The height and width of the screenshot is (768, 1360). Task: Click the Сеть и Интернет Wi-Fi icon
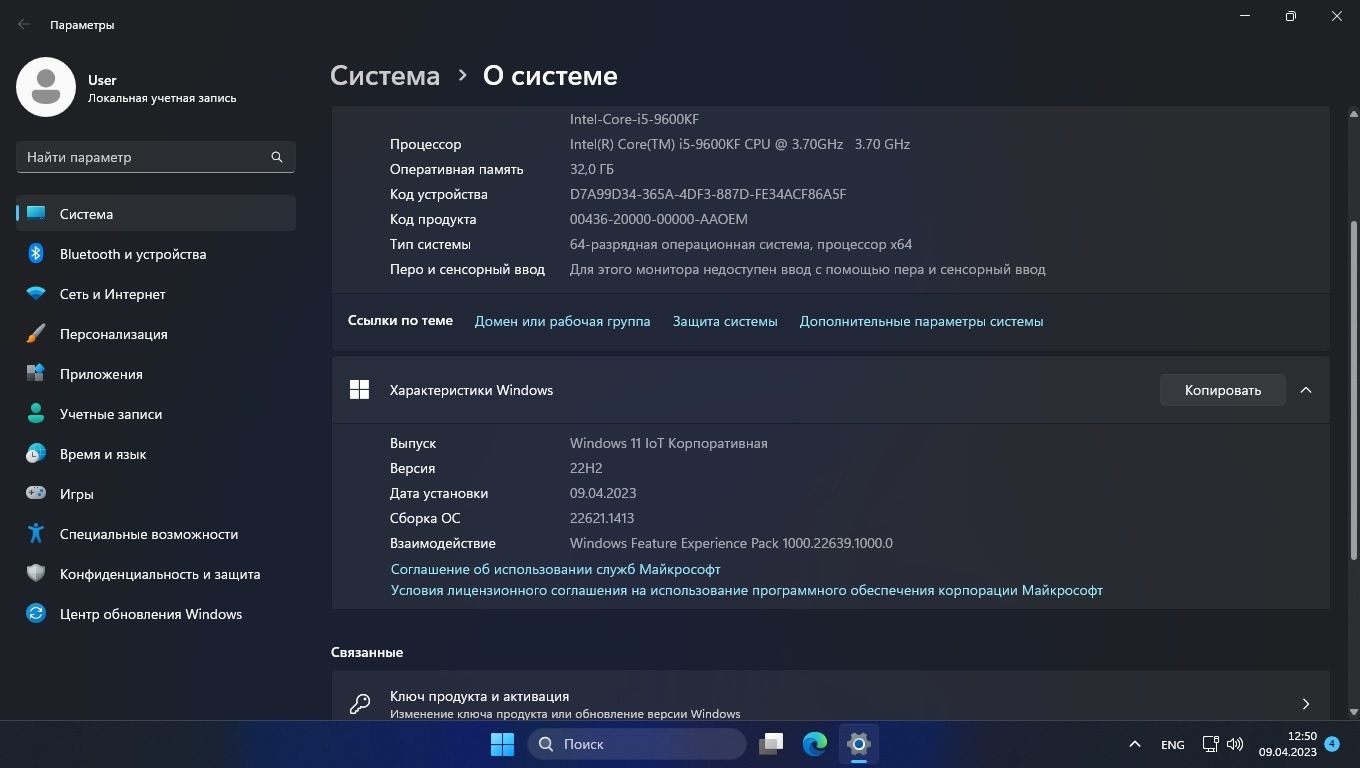point(36,294)
